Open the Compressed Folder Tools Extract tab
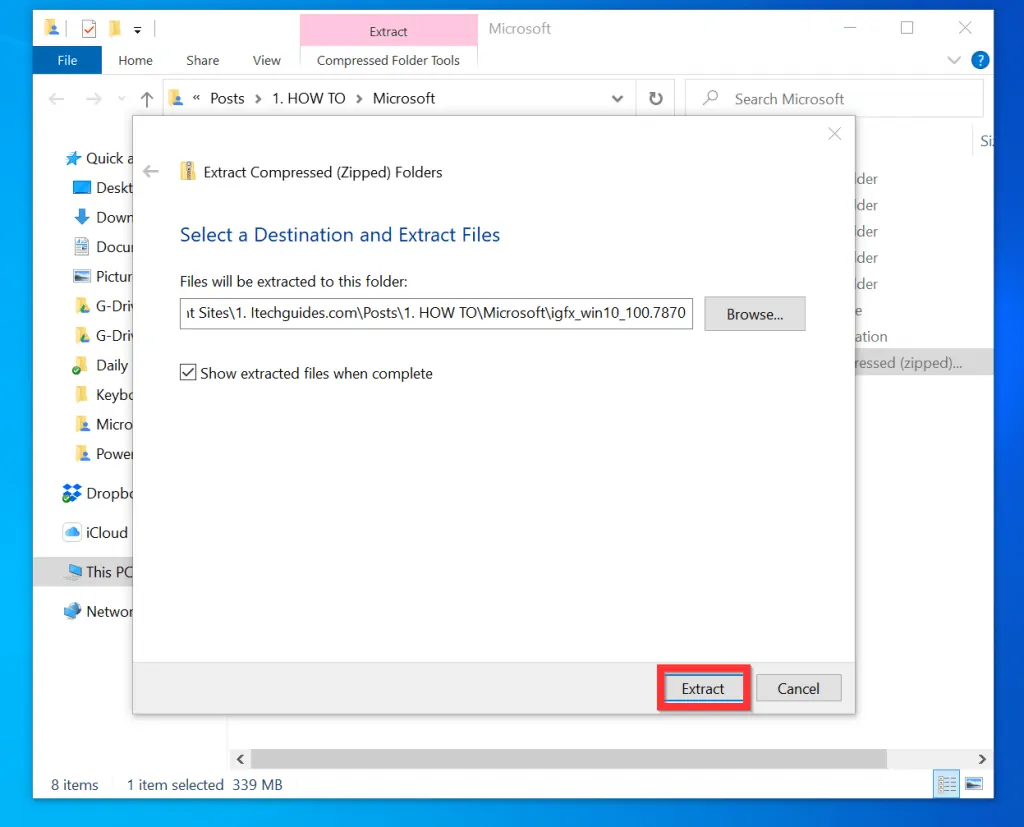The image size is (1024, 827). click(x=388, y=30)
